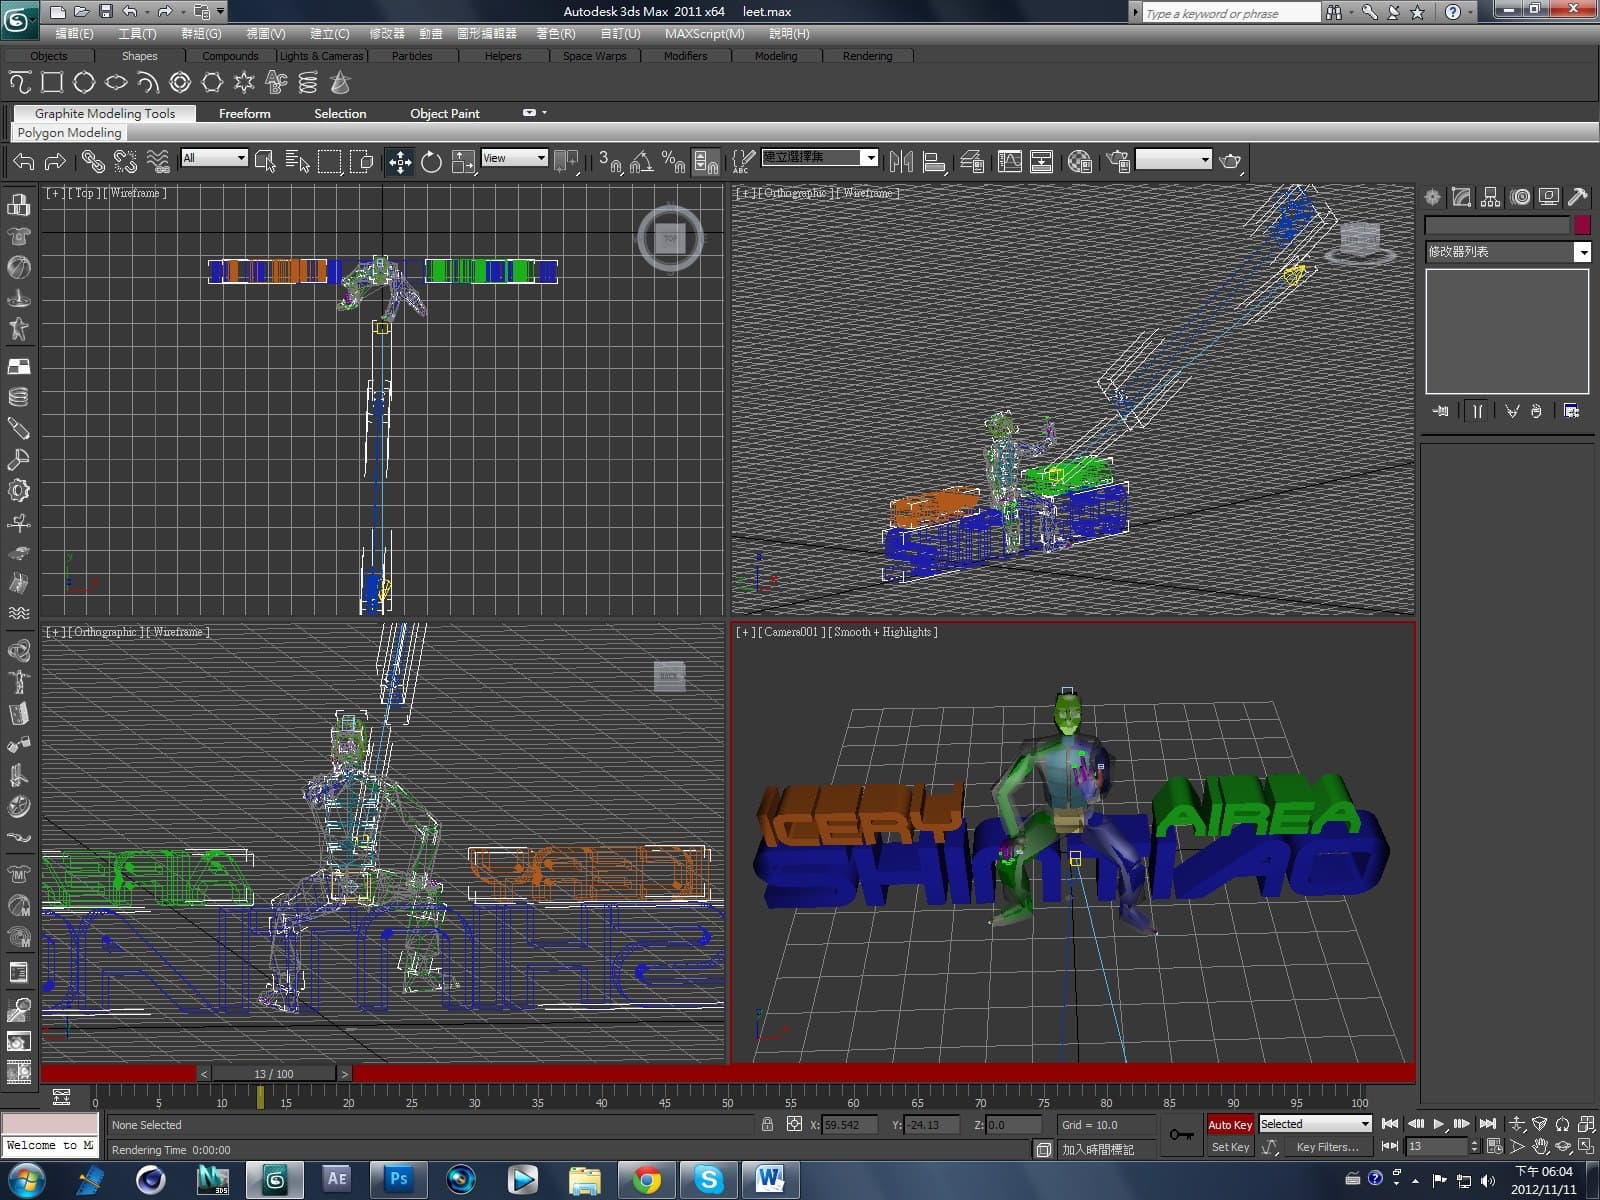Click the Key Filters button
The width and height of the screenshot is (1600, 1200).
[1327, 1147]
